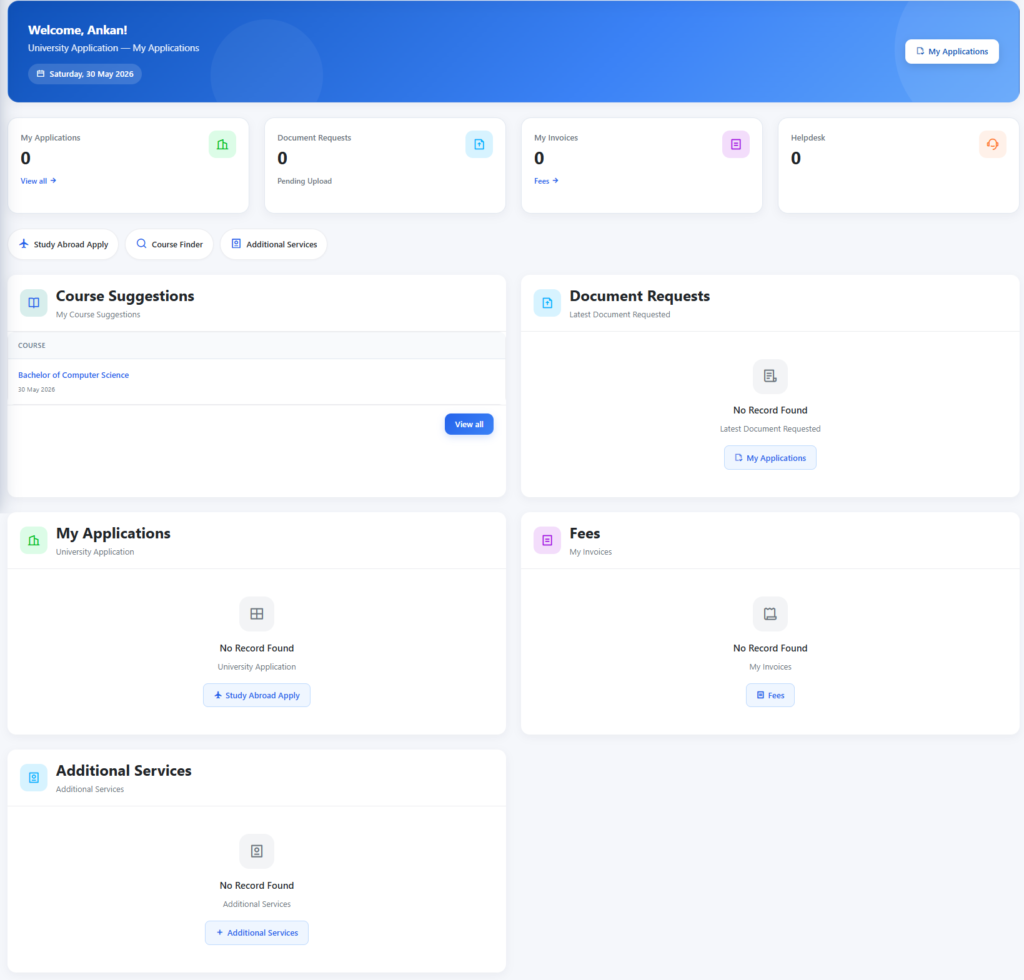Image resolution: width=1024 pixels, height=980 pixels.
Task: Click the badge icon beside Additional Services heading
Action: coord(33,778)
